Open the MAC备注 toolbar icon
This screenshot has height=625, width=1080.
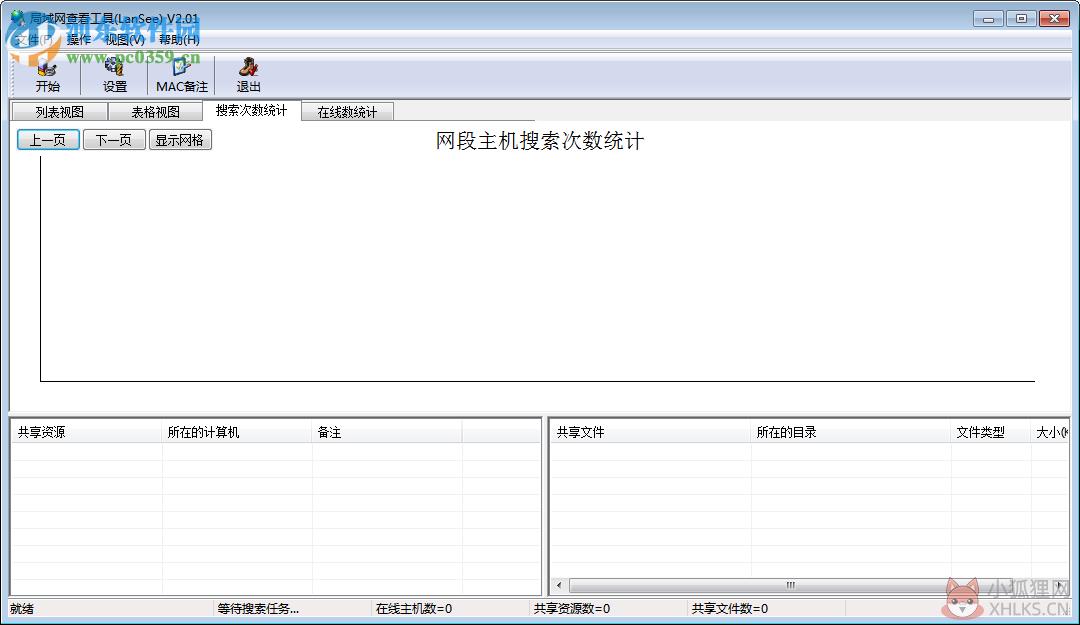tap(182, 75)
